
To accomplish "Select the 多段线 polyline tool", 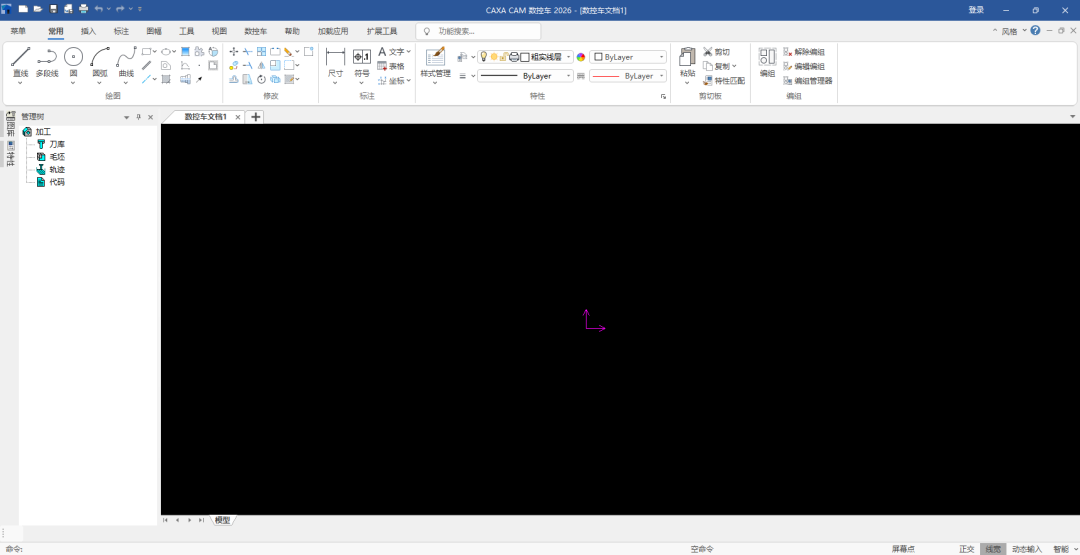I will point(47,62).
